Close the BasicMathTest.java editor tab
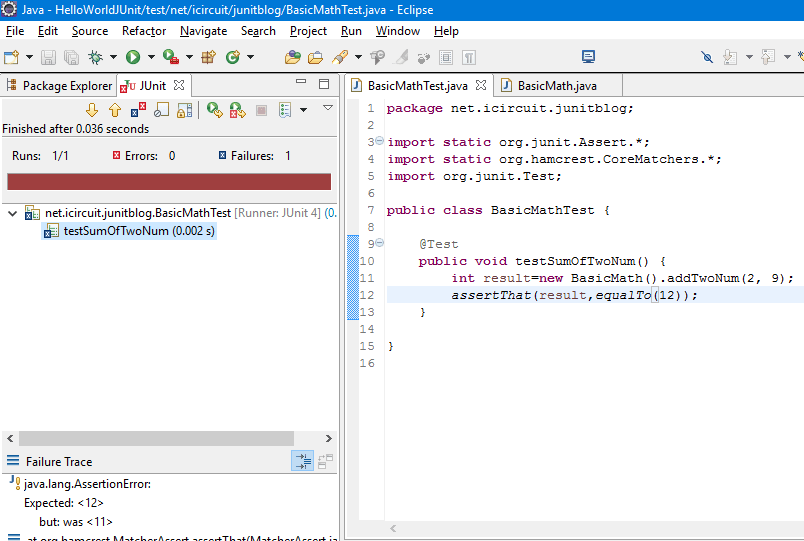 (x=480, y=85)
